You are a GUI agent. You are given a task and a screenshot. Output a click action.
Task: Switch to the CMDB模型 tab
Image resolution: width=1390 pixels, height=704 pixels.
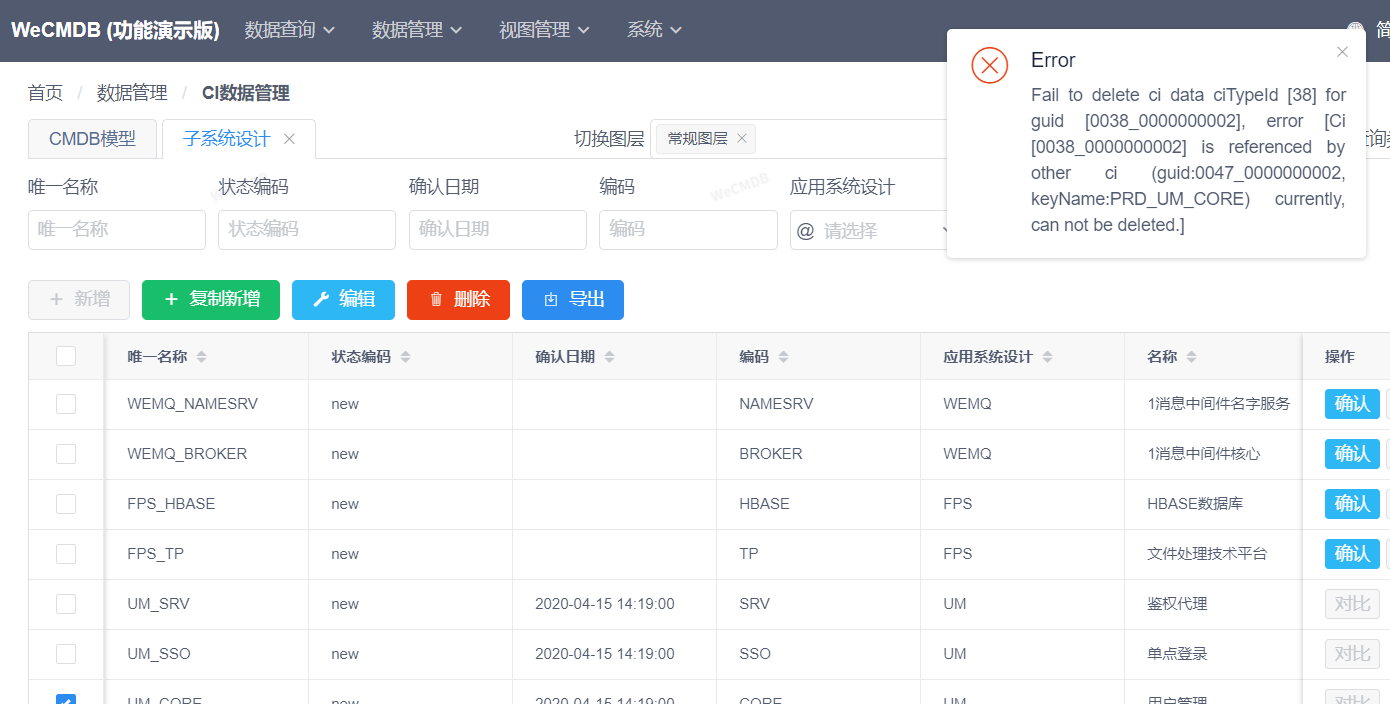[92, 139]
